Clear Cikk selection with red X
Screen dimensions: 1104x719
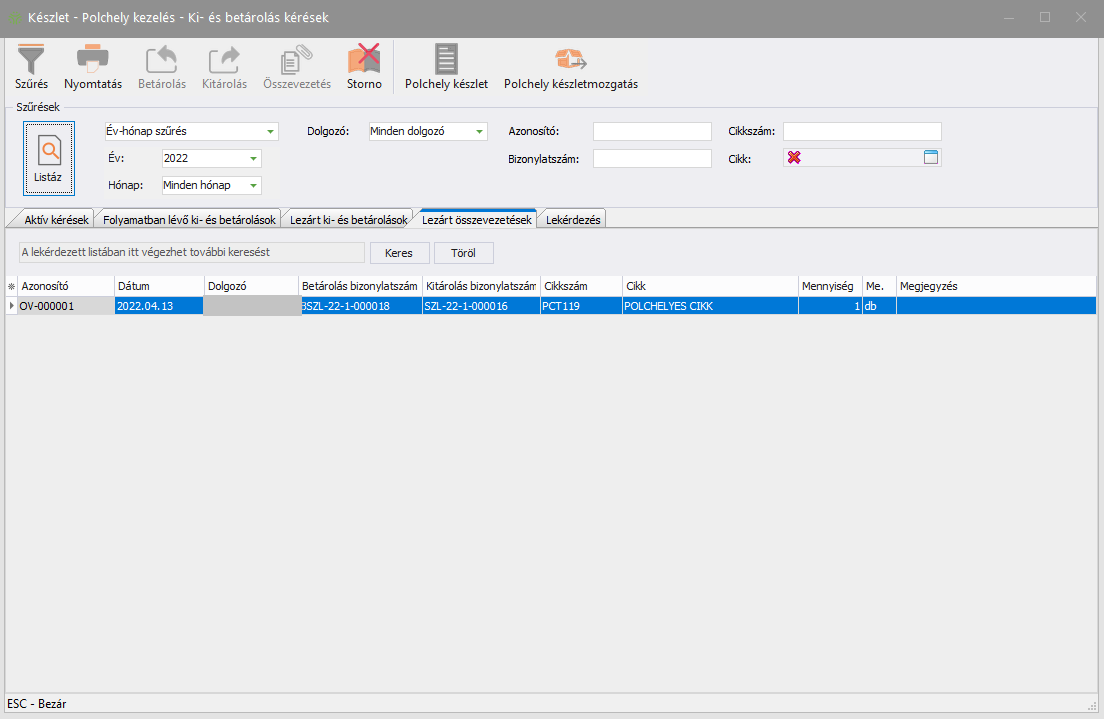click(794, 158)
